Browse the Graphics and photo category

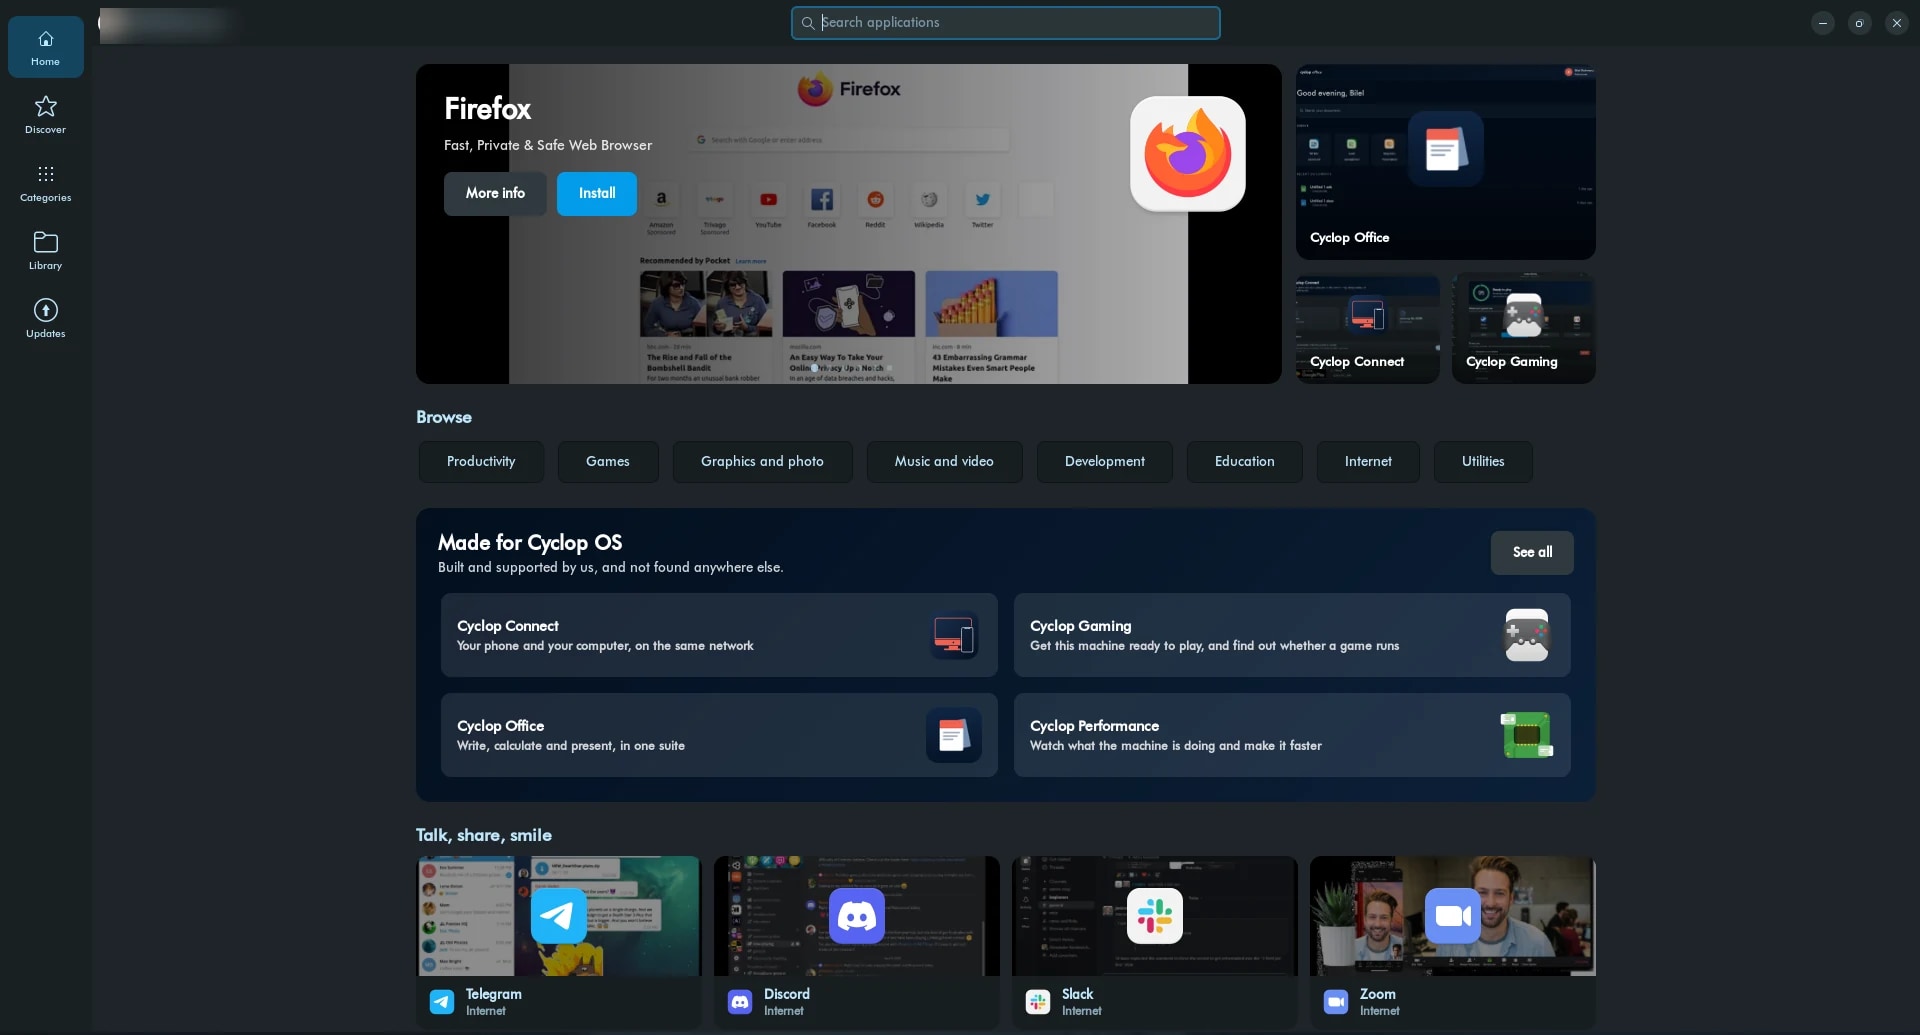pyautogui.click(x=762, y=461)
